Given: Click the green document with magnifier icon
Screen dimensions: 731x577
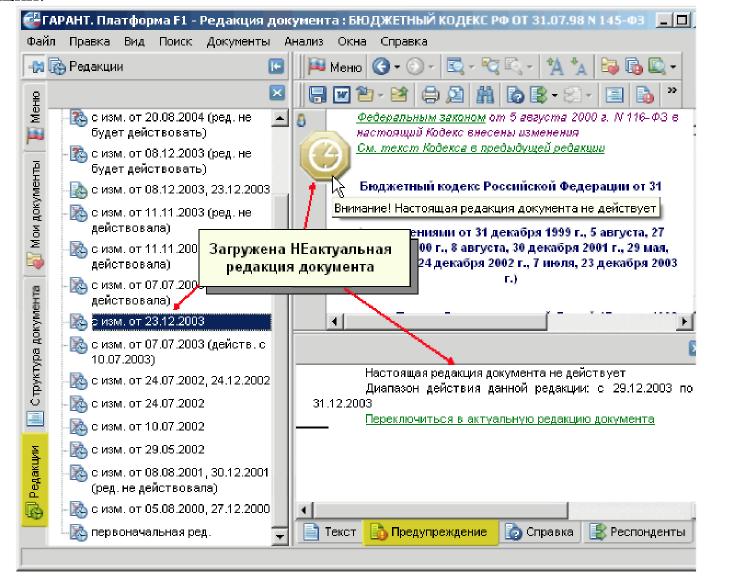Looking at the screenshot, I should click(x=657, y=67).
